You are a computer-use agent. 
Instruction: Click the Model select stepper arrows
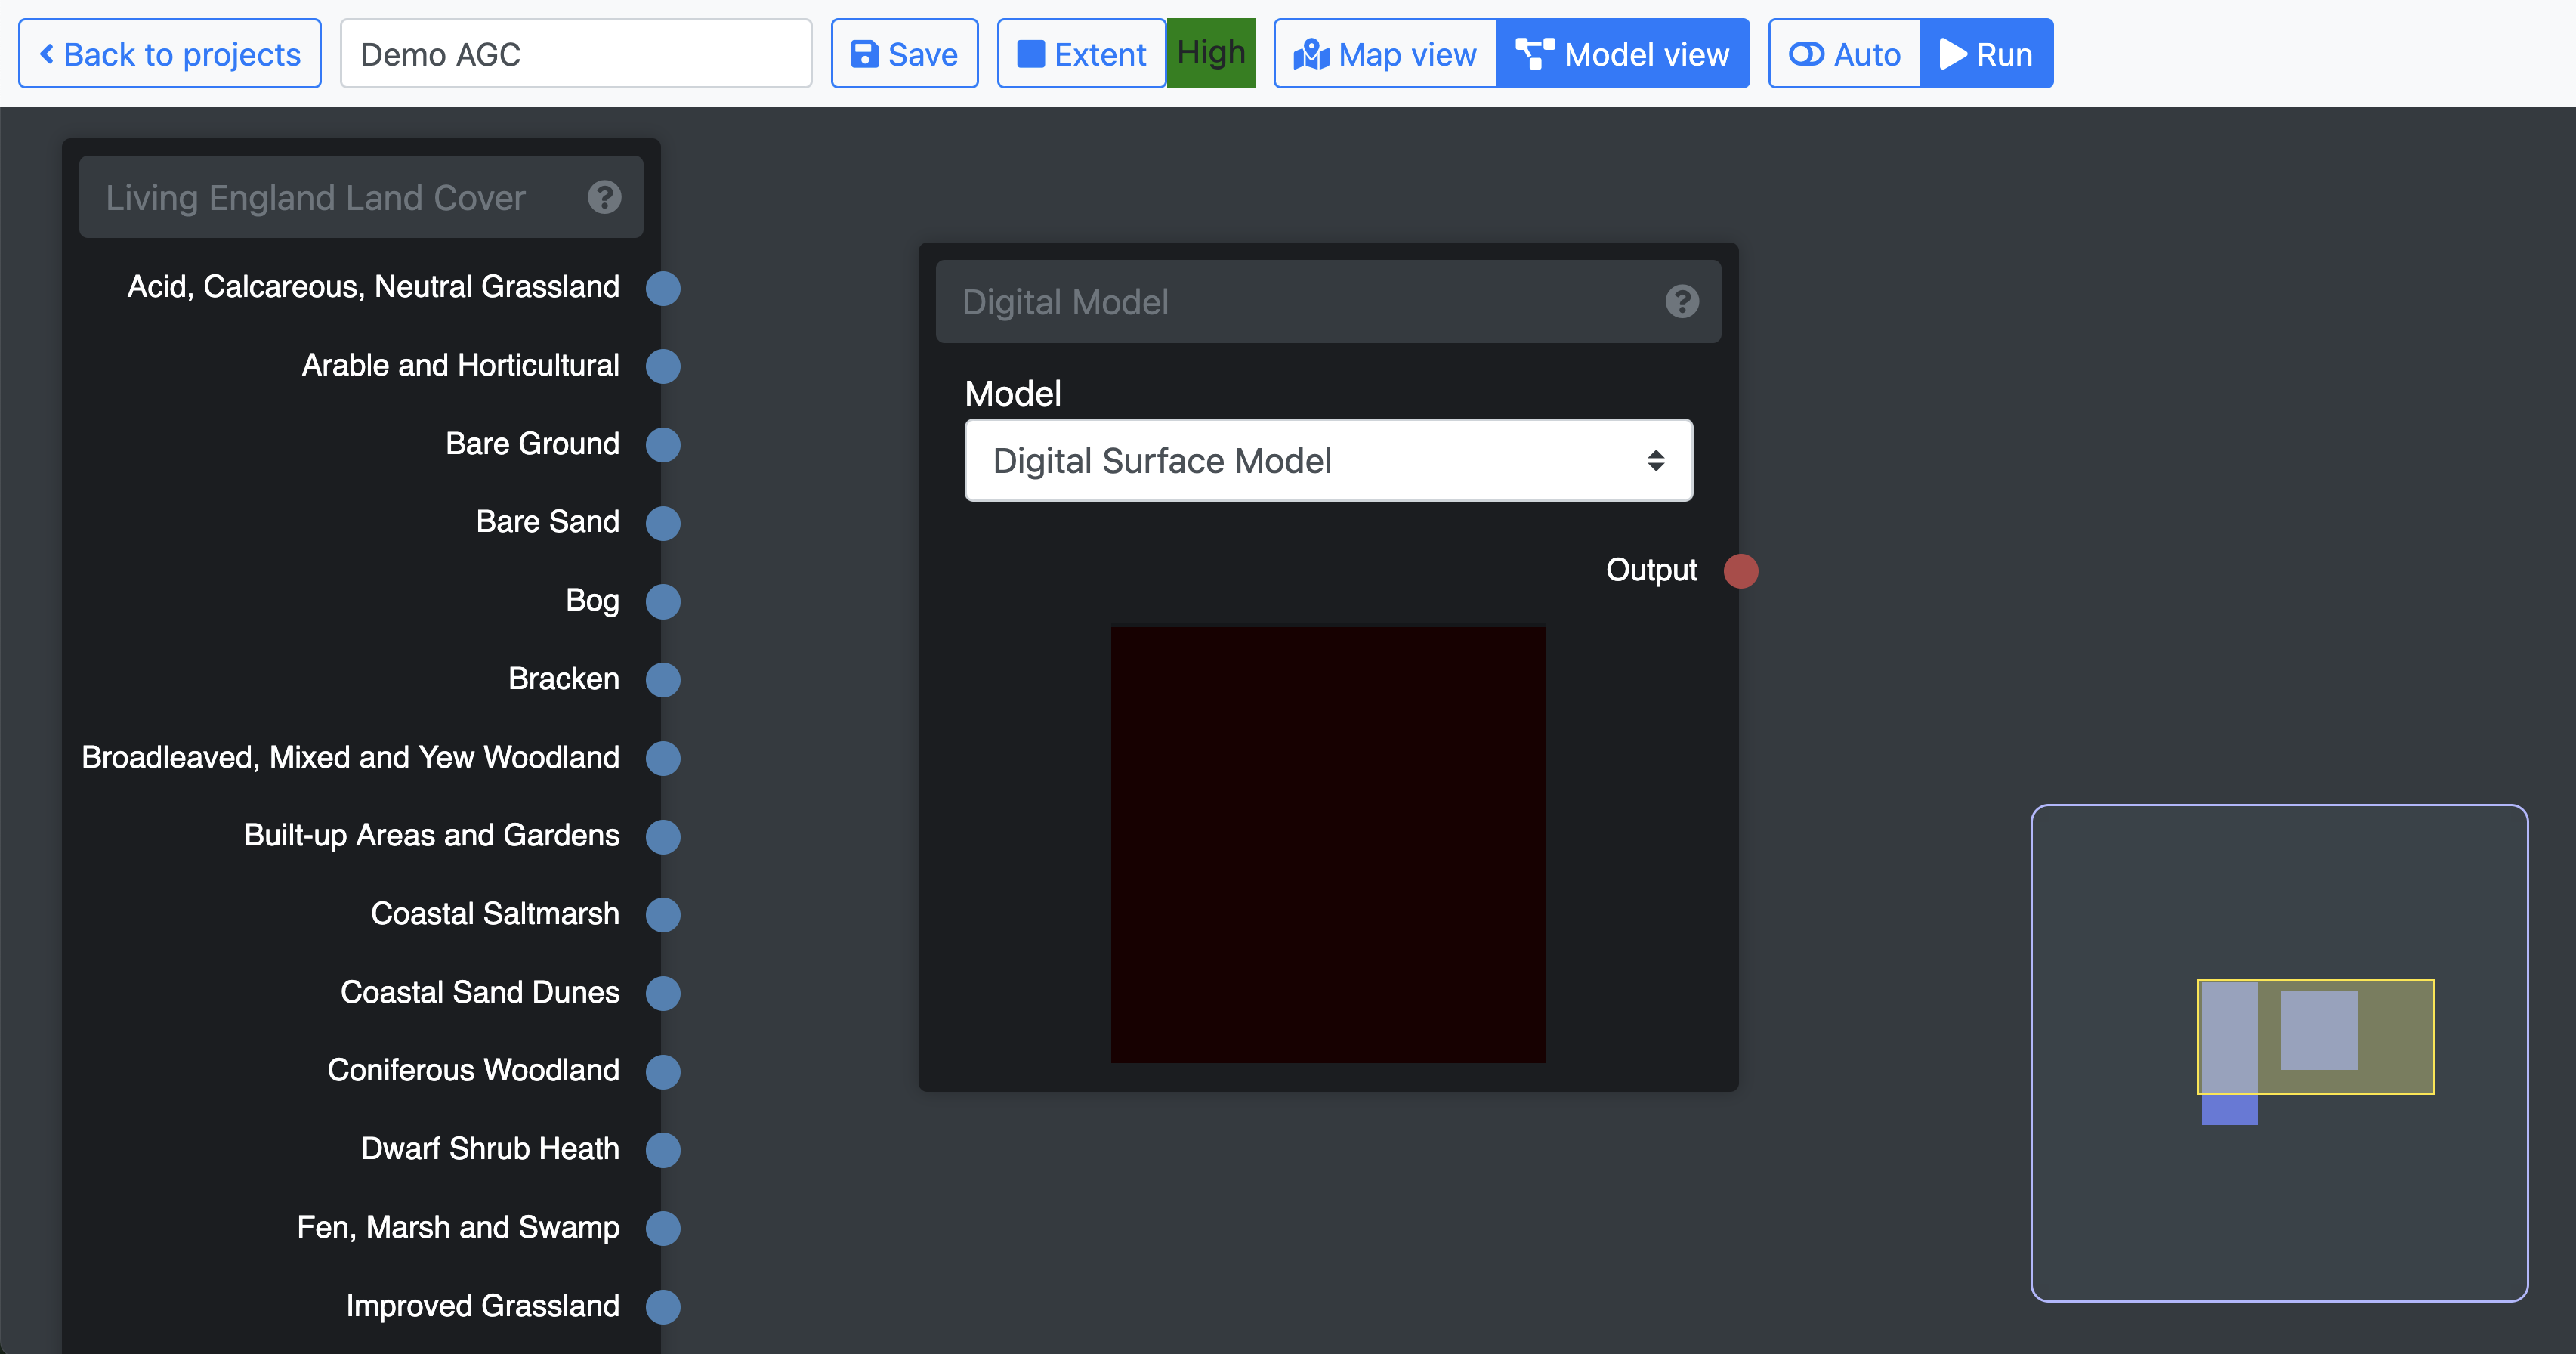coord(1655,461)
